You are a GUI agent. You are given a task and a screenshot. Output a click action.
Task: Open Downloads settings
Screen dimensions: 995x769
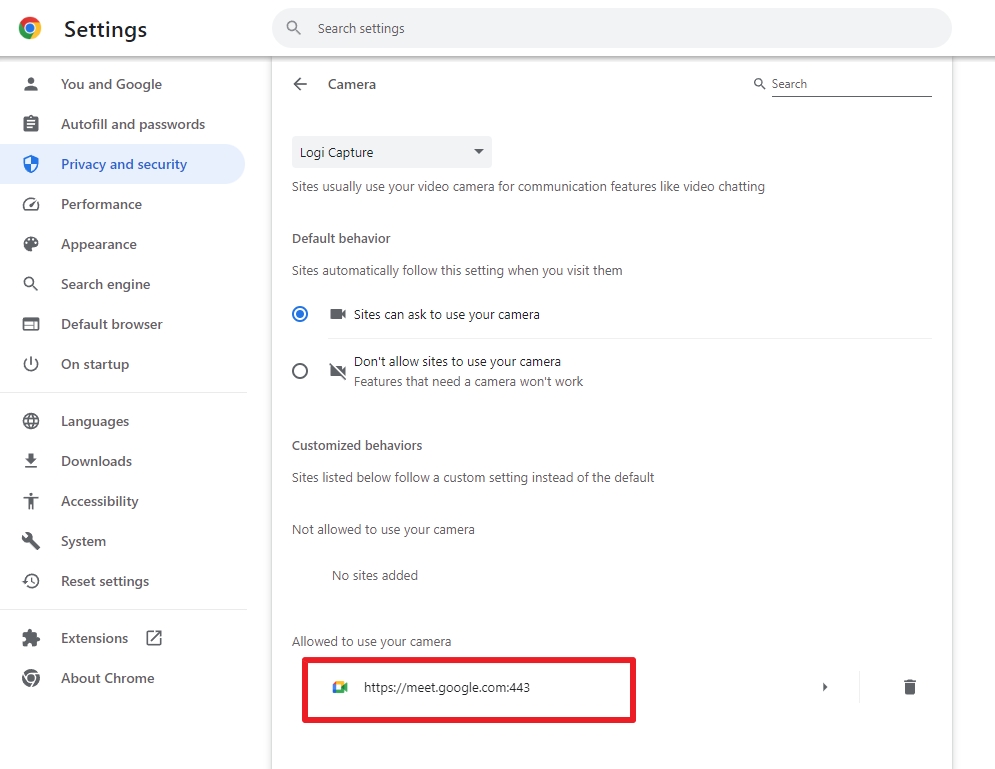click(x=96, y=461)
